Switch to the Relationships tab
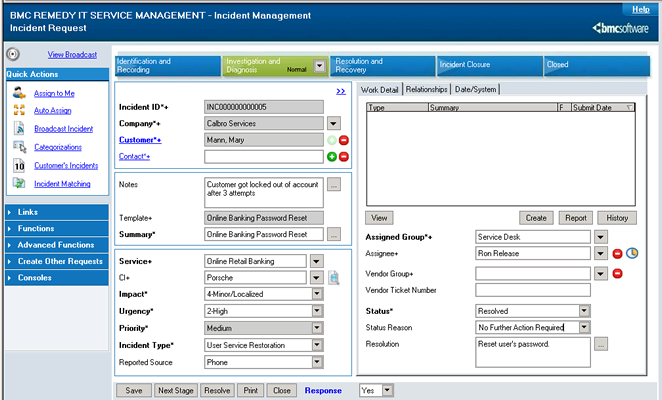This screenshot has height=400, width=662. (426, 90)
